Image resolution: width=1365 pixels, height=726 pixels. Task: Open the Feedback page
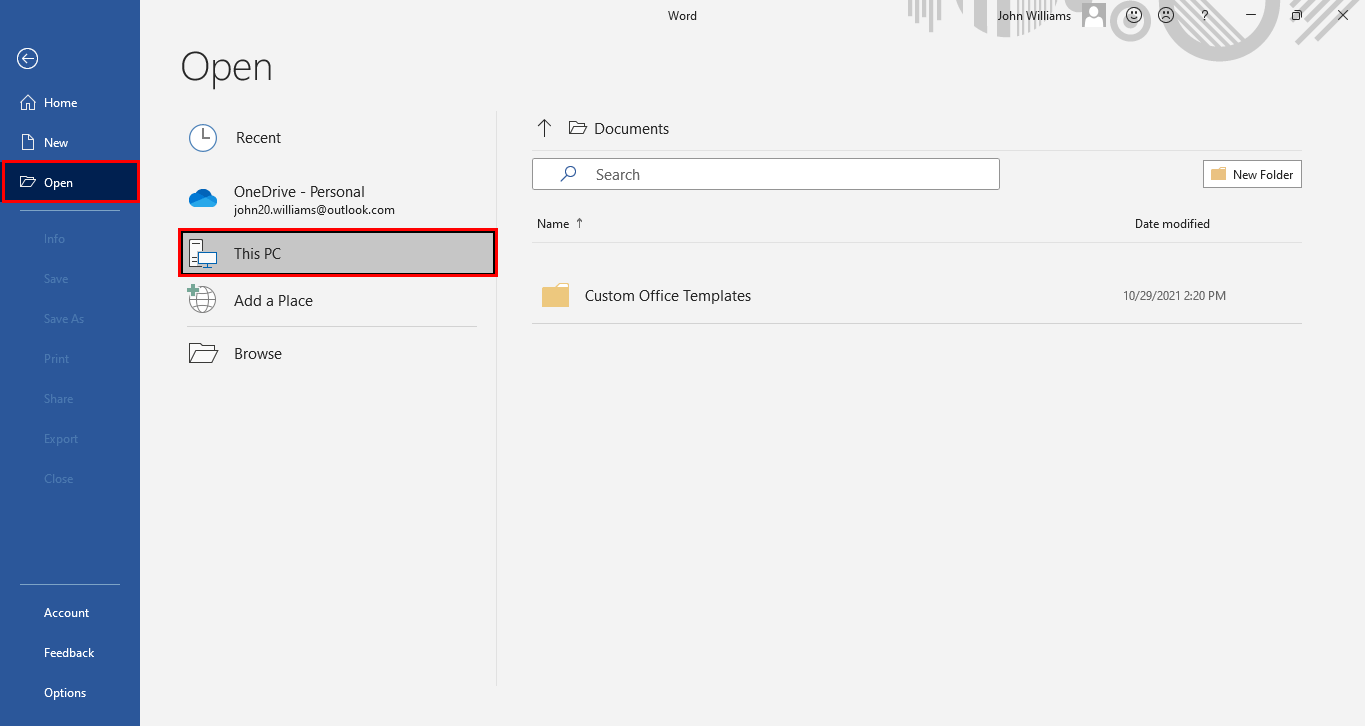[70, 653]
